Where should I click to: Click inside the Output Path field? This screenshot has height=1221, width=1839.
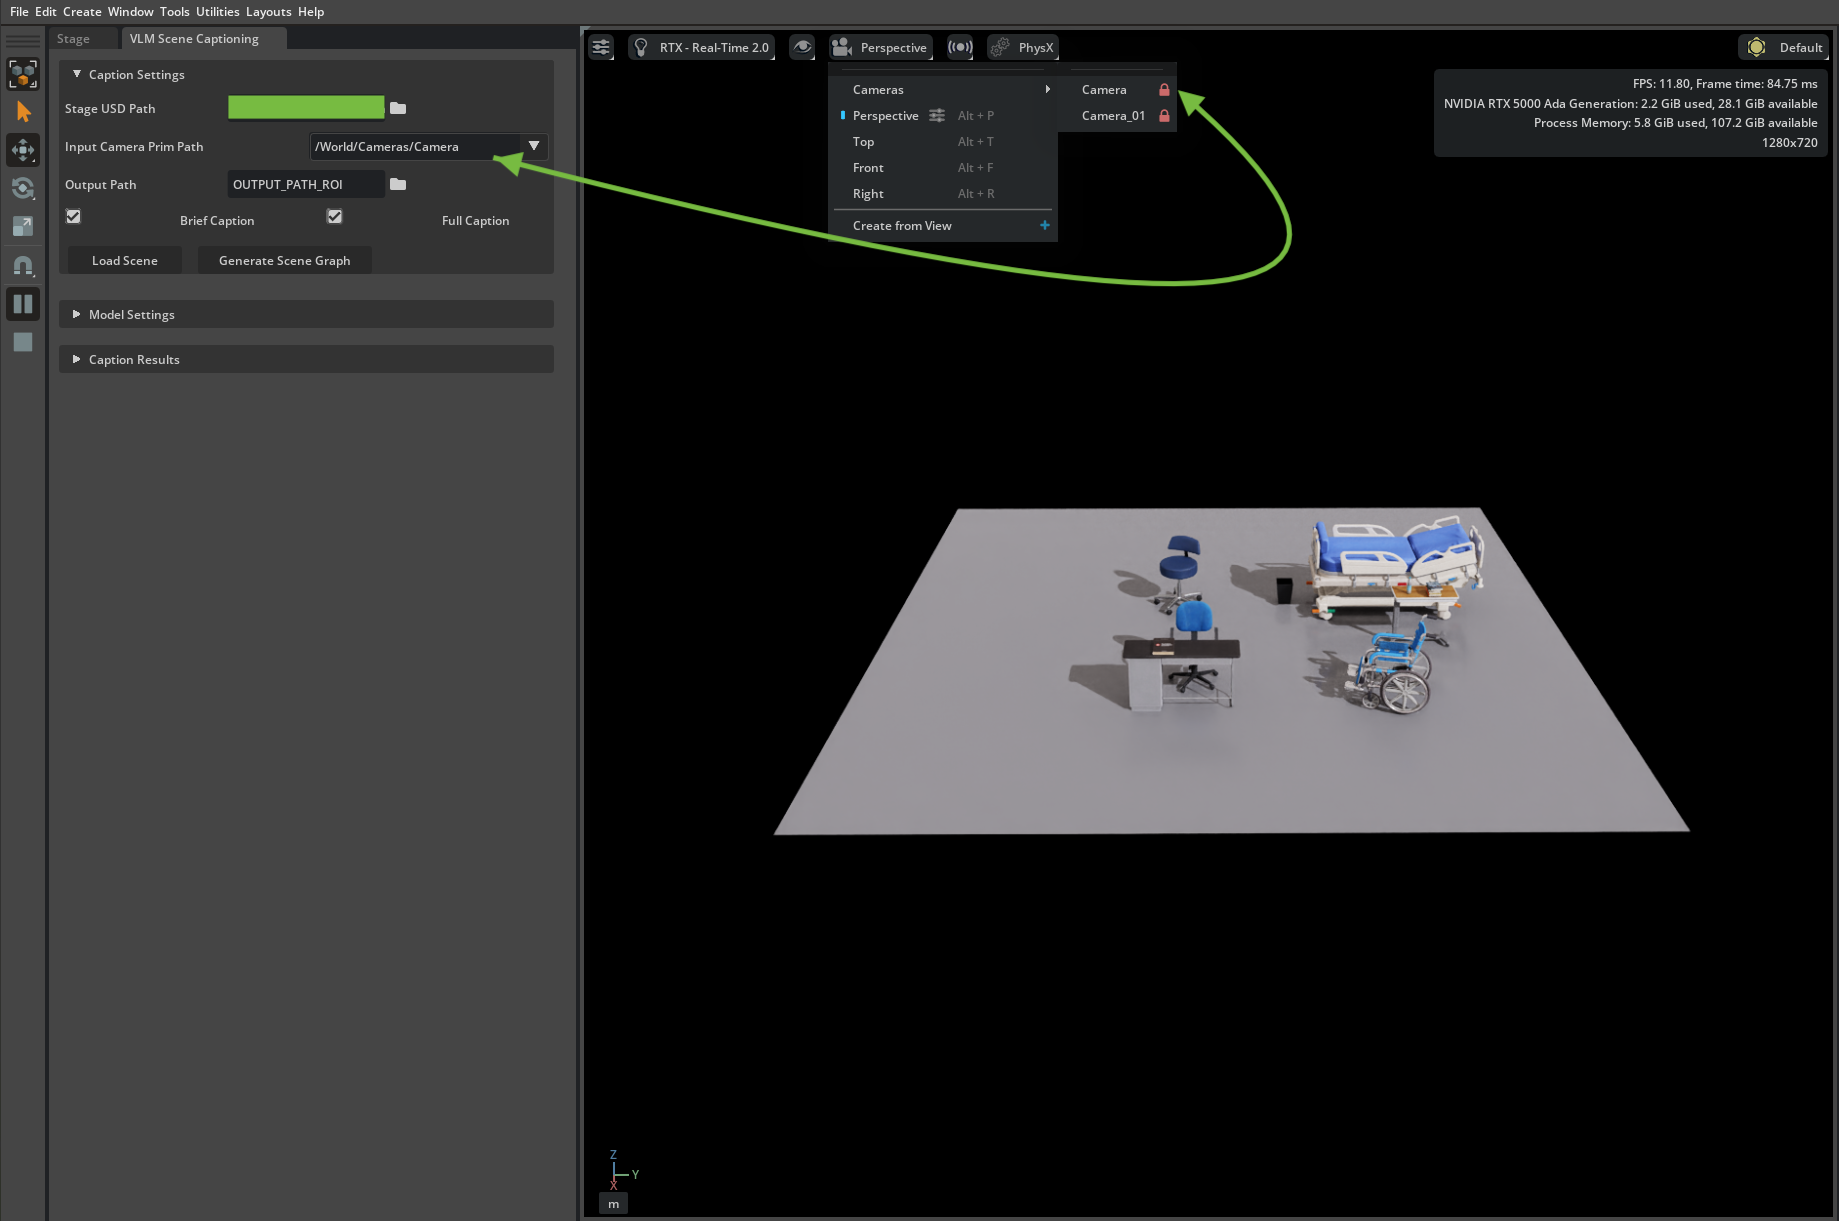(305, 184)
